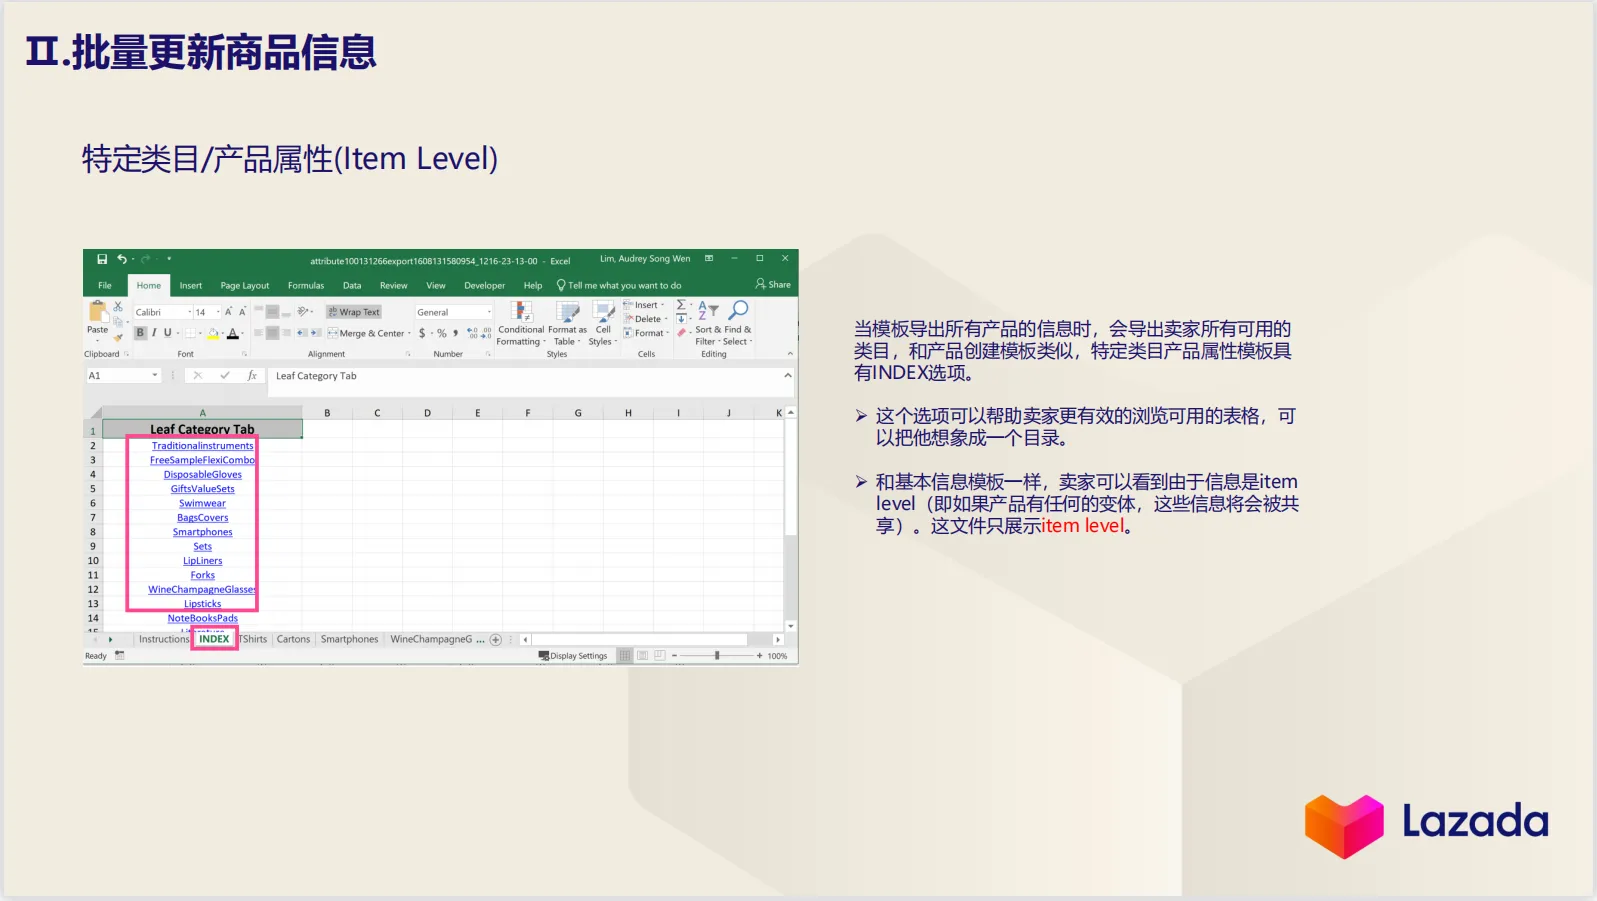Click the Format Painter brush icon
The width and height of the screenshot is (1597, 901).
(x=118, y=337)
